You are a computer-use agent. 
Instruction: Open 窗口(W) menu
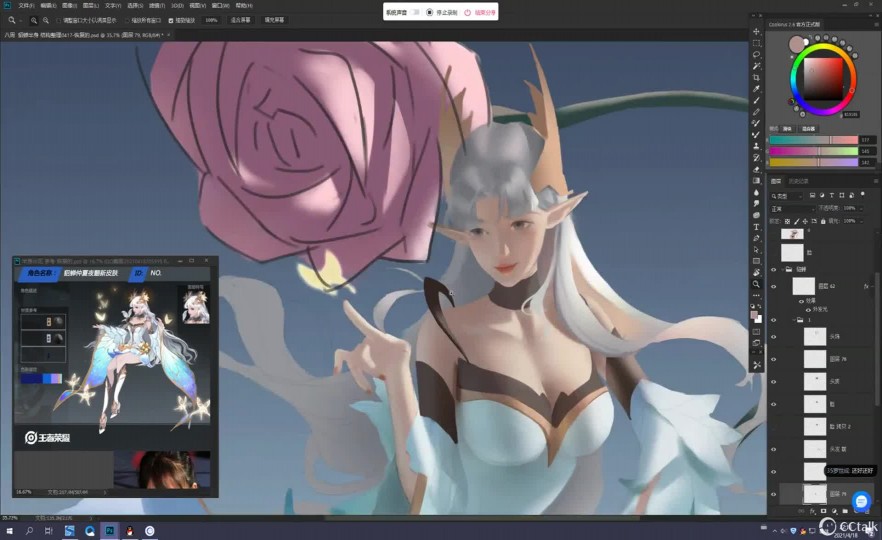click(220, 5)
